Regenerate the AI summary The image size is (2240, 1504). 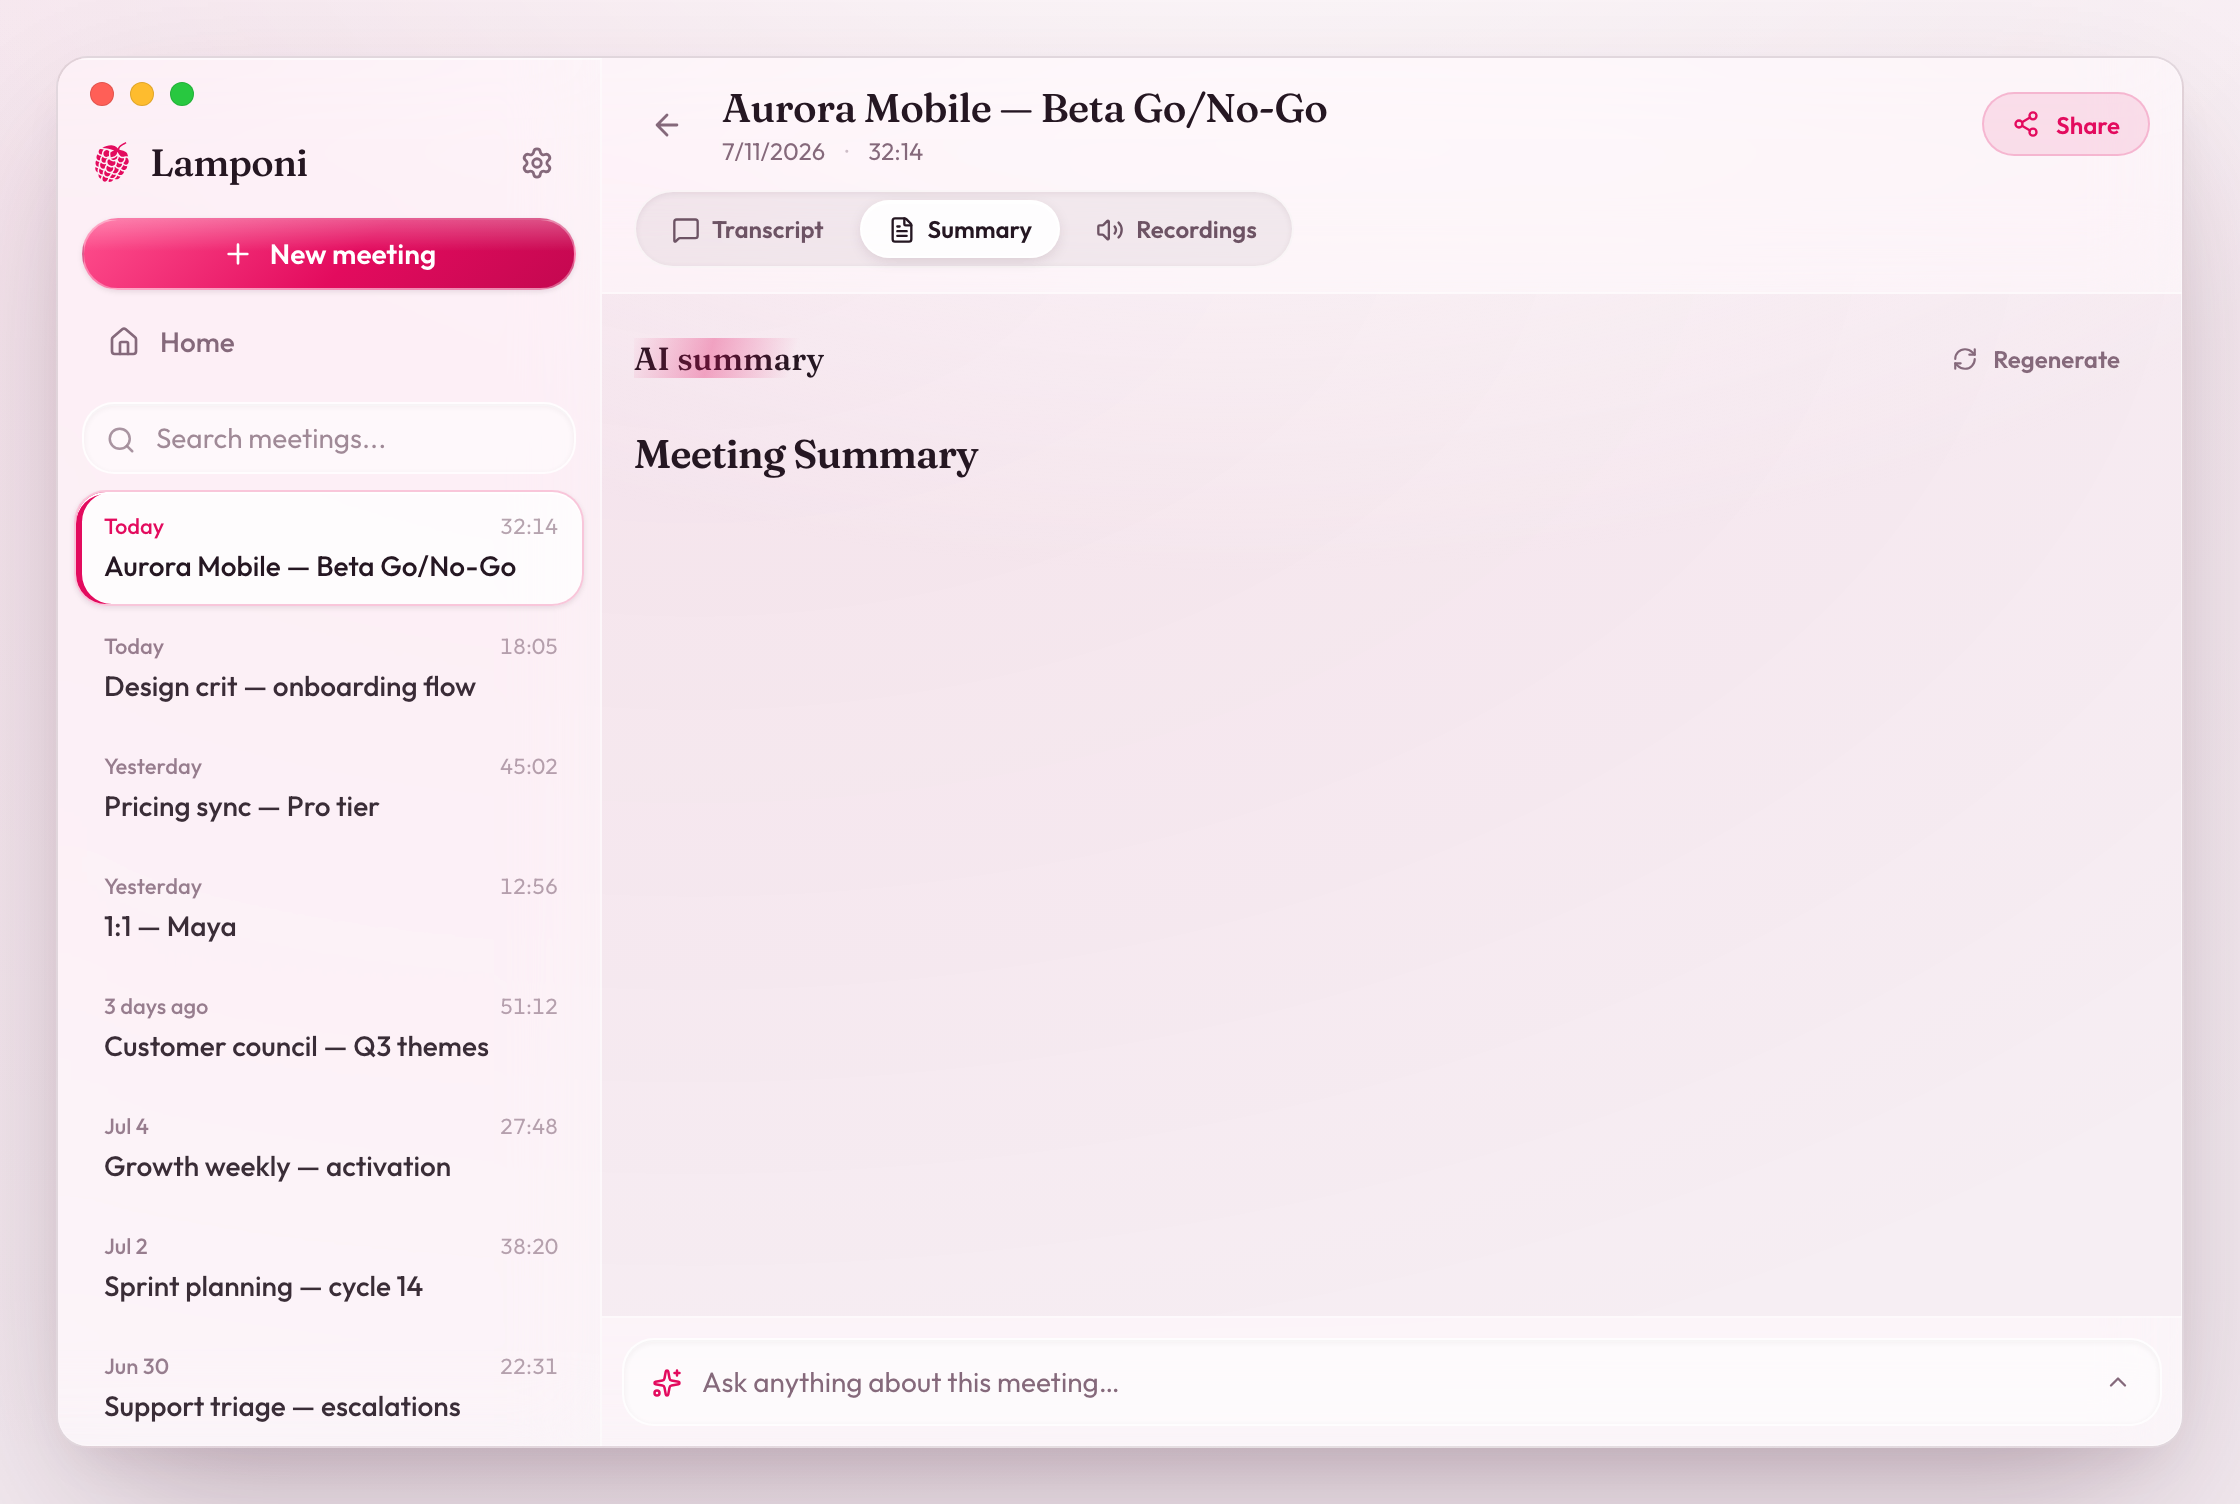click(x=2036, y=360)
